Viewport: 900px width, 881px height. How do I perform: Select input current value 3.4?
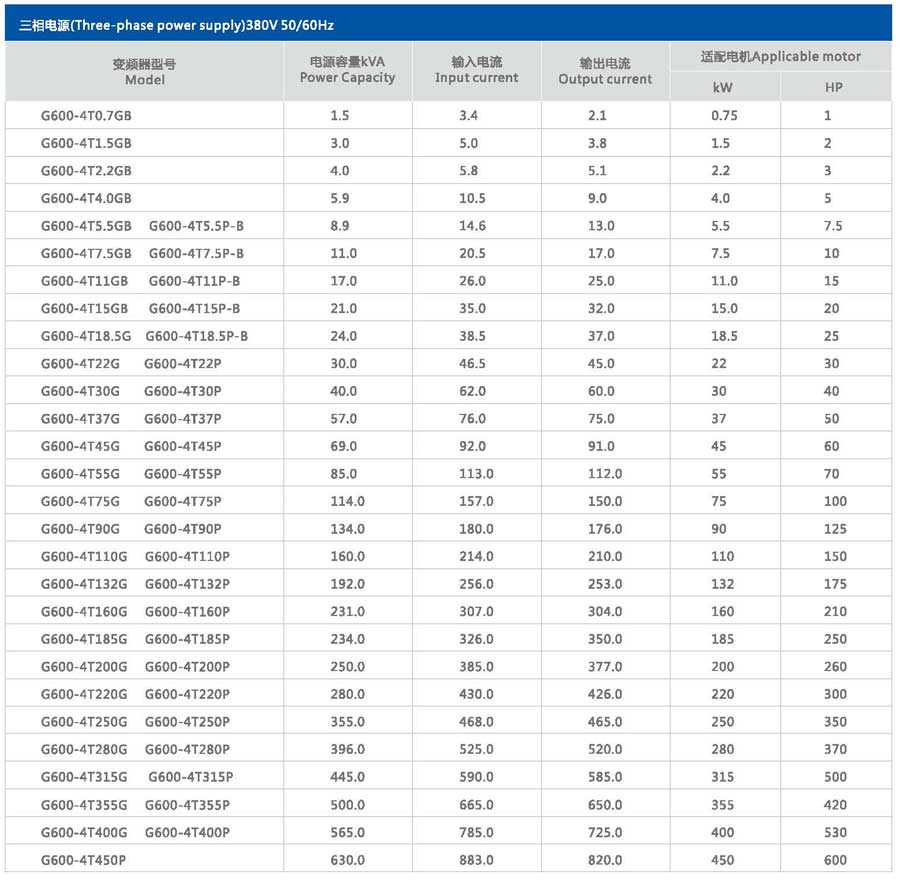(x=468, y=115)
